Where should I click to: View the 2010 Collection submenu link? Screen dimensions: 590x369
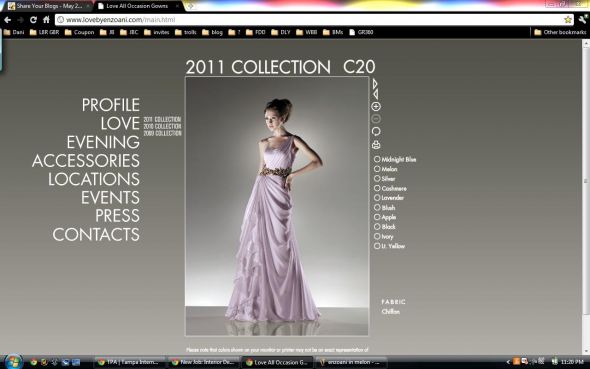click(x=162, y=126)
